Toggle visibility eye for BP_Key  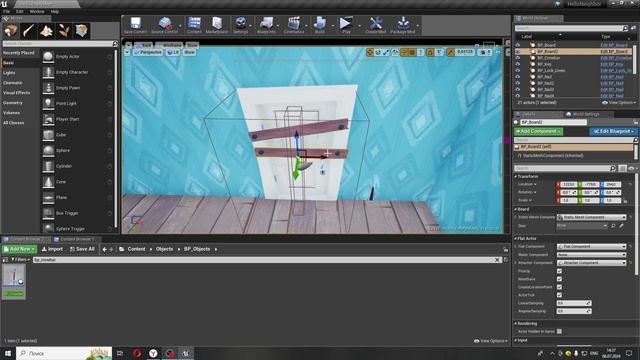pos(518,64)
